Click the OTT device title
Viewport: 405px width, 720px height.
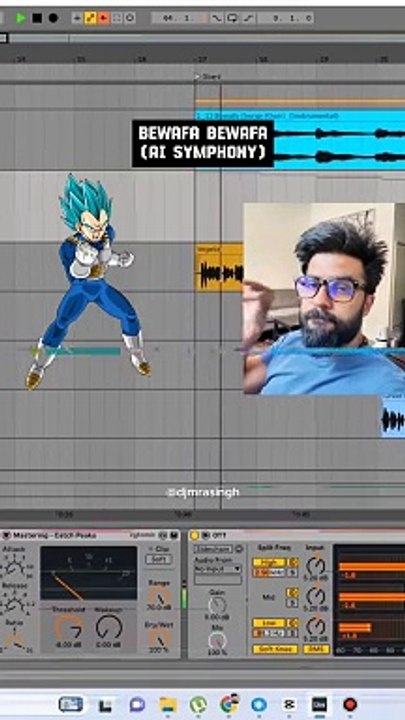[x=217, y=535]
